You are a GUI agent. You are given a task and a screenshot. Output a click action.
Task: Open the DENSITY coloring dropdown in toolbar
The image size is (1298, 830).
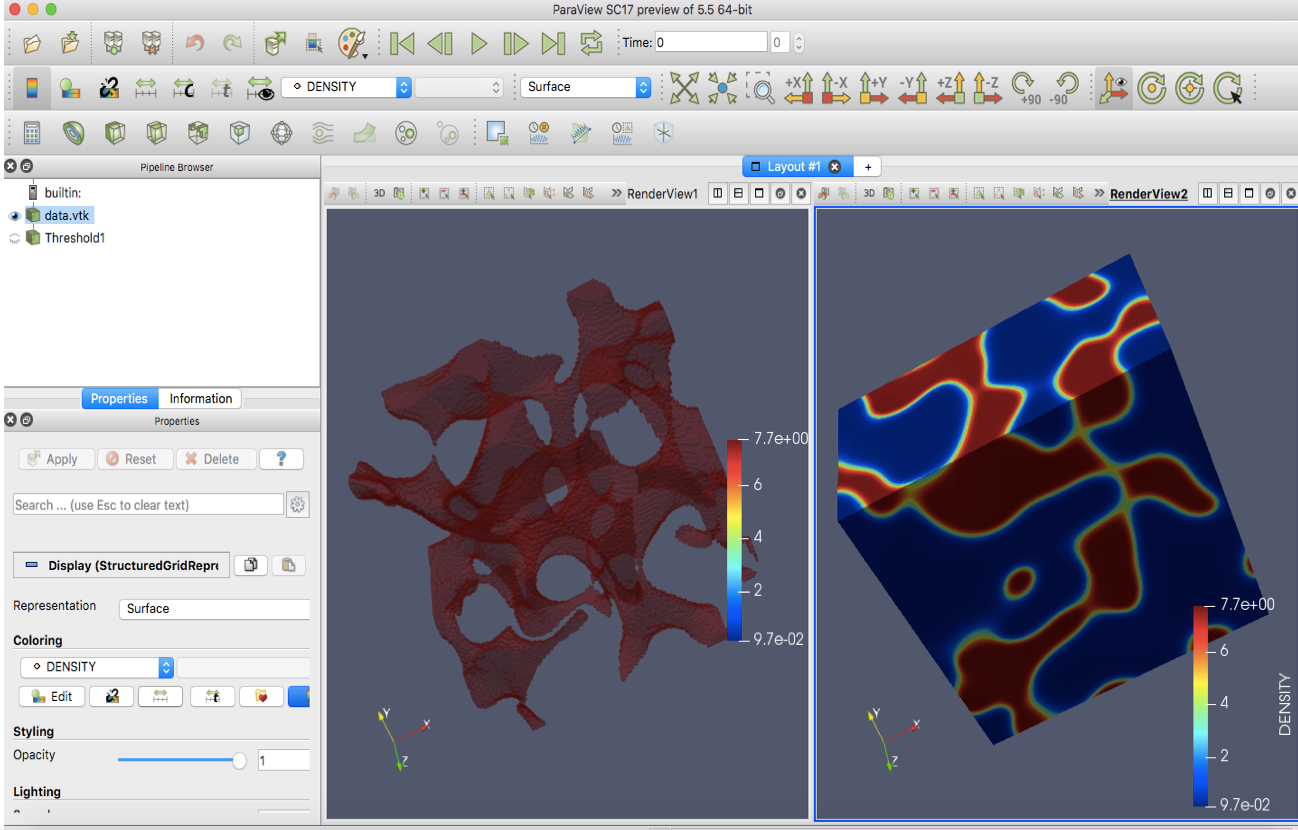coord(346,87)
